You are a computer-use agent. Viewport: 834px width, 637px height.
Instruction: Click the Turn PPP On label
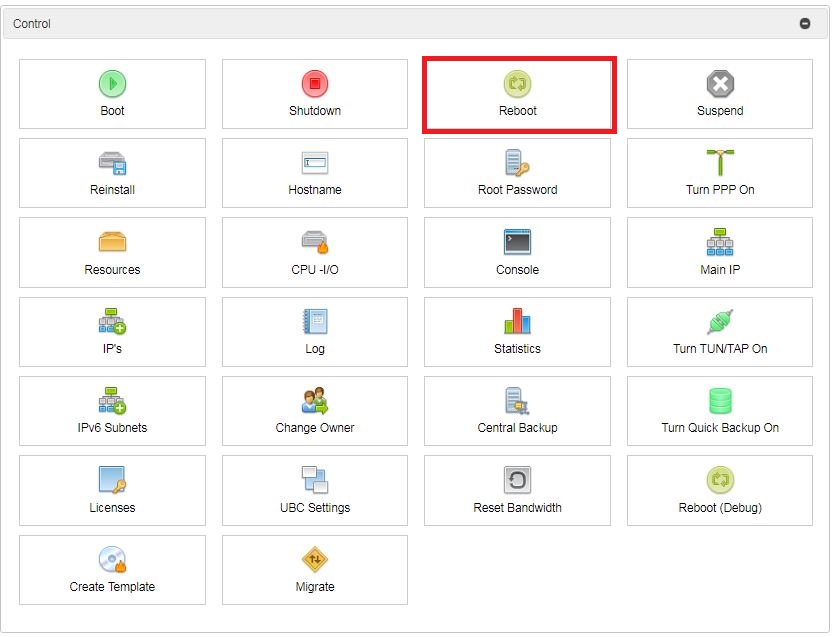pyautogui.click(x=720, y=190)
